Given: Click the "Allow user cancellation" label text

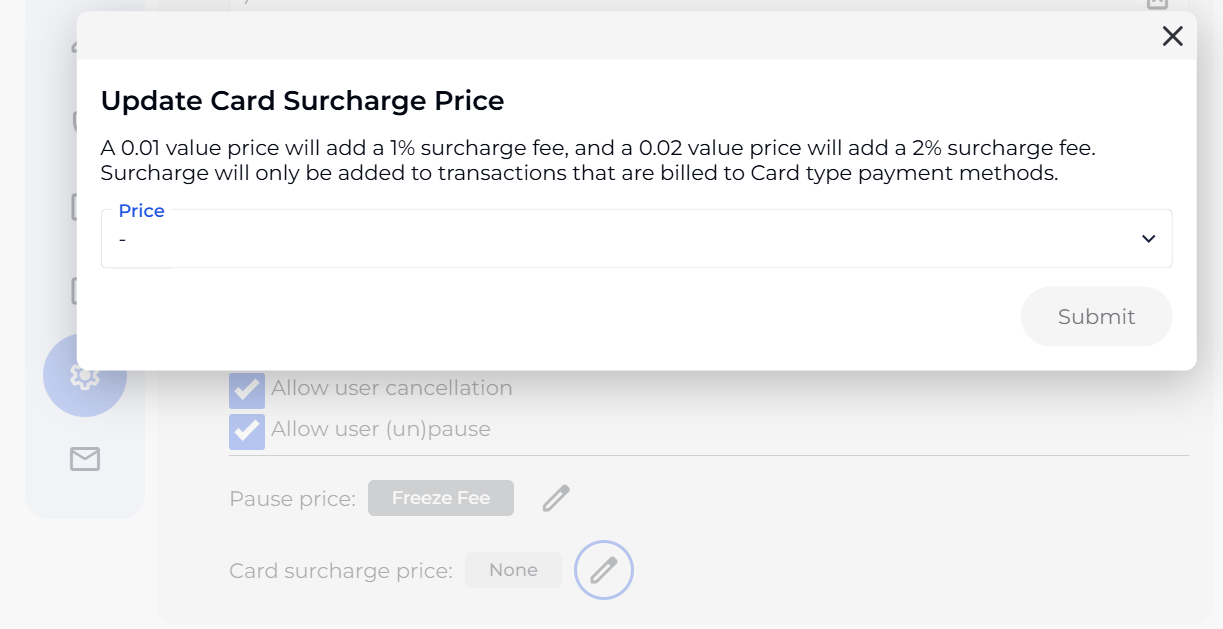Looking at the screenshot, I should tap(391, 388).
